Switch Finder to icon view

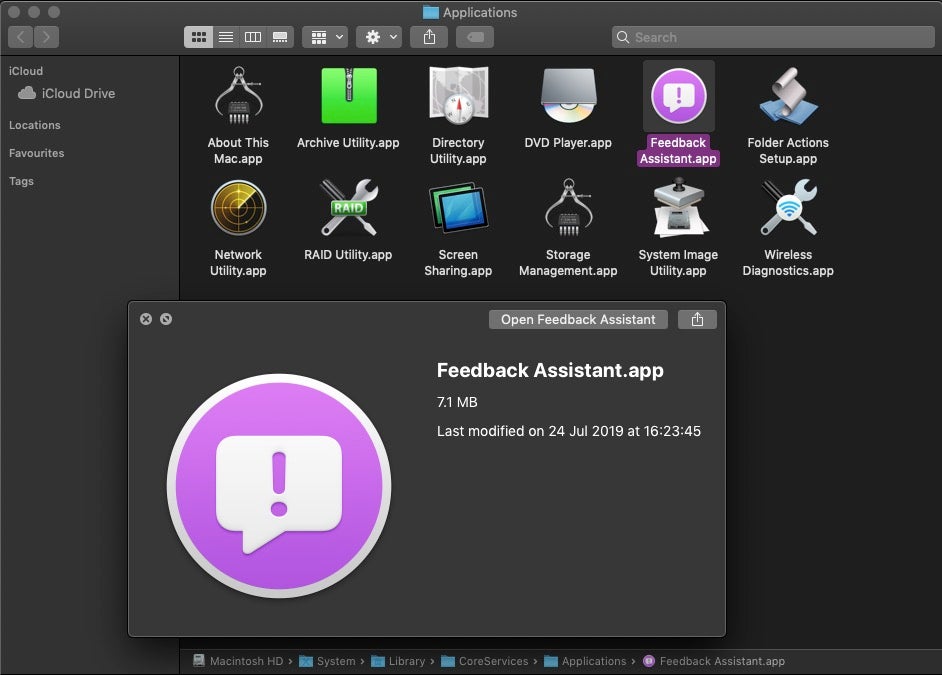[198, 37]
